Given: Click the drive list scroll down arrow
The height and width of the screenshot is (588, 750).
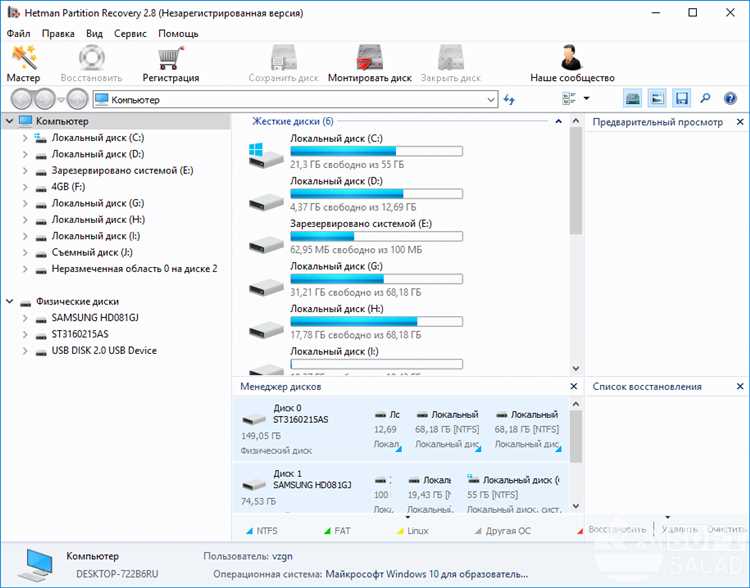Looking at the screenshot, I should 576,368.
